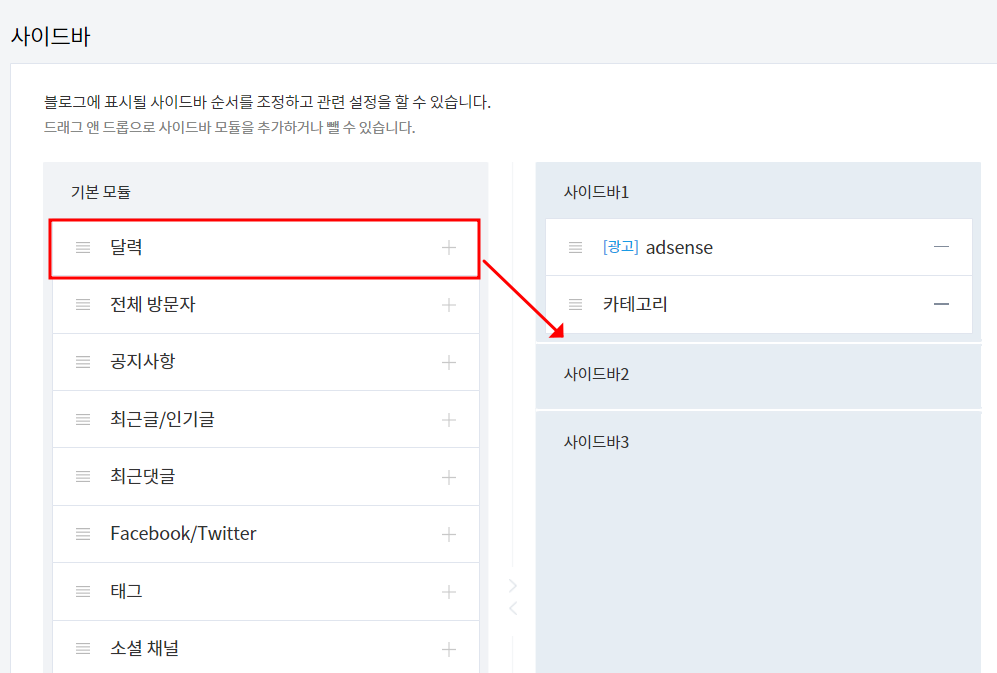Click the left chevron between the panels

click(512, 607)
